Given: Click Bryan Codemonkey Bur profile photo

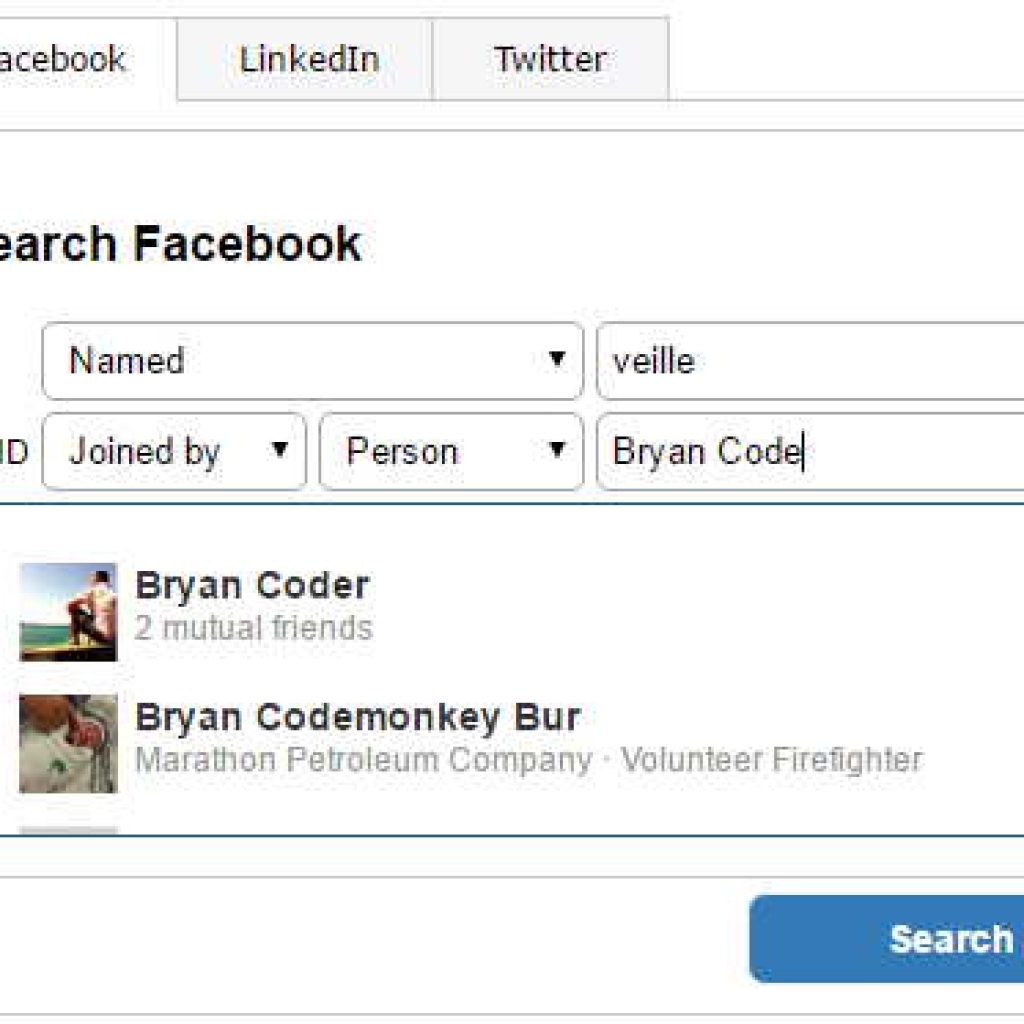Looking at the screenshot, I should pyautogui.click(x=69, y=743).
